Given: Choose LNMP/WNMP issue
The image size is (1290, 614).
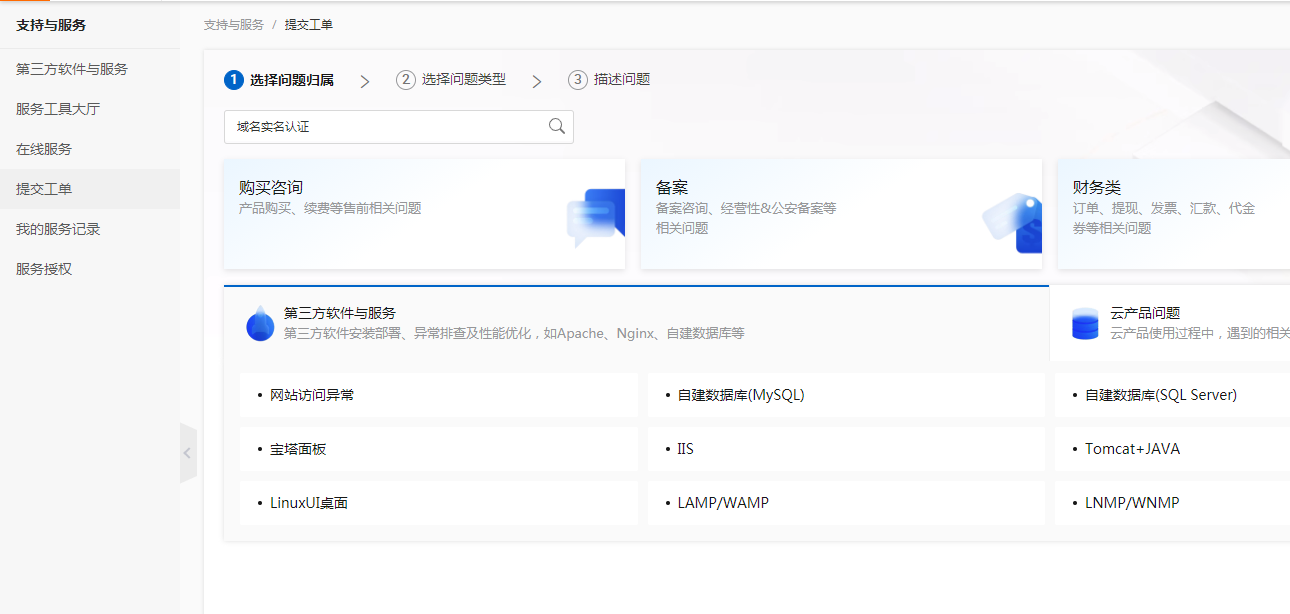Looking at the screenshot, I should click(x=1172, y=503).
